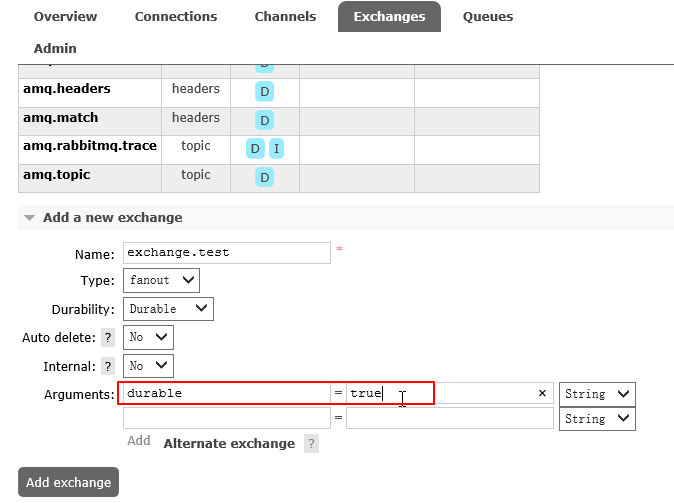Click the Add exchange button
674x503 pixels.
[x=68, y=482]
